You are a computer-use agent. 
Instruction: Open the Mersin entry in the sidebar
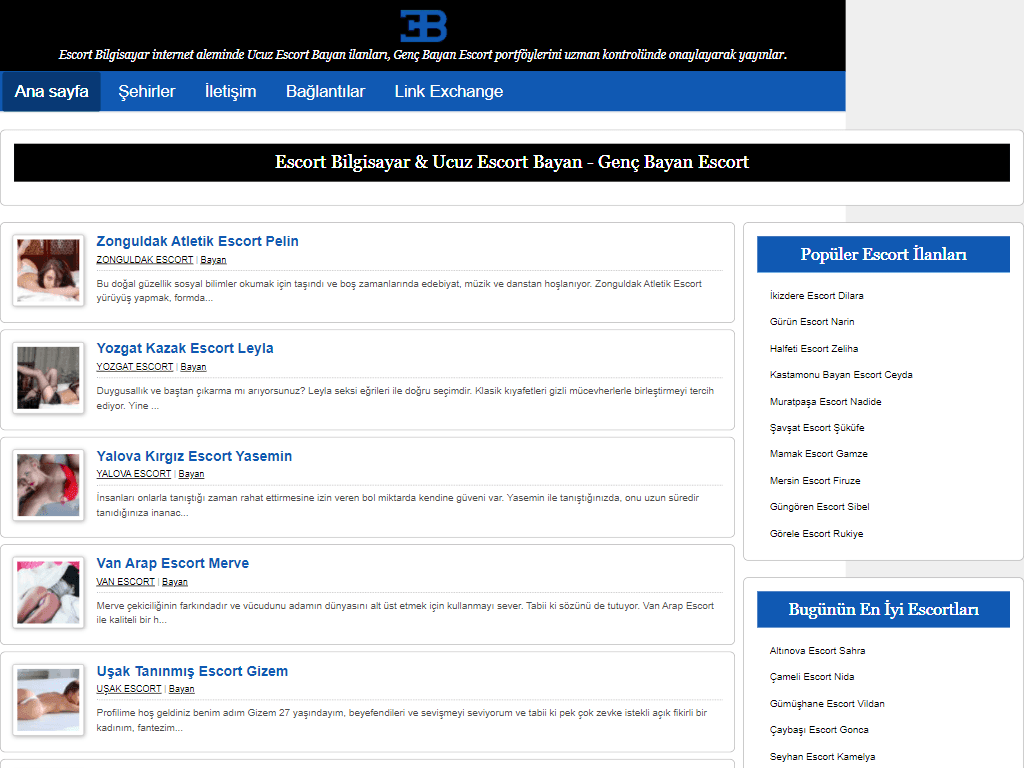pos(814,481)
